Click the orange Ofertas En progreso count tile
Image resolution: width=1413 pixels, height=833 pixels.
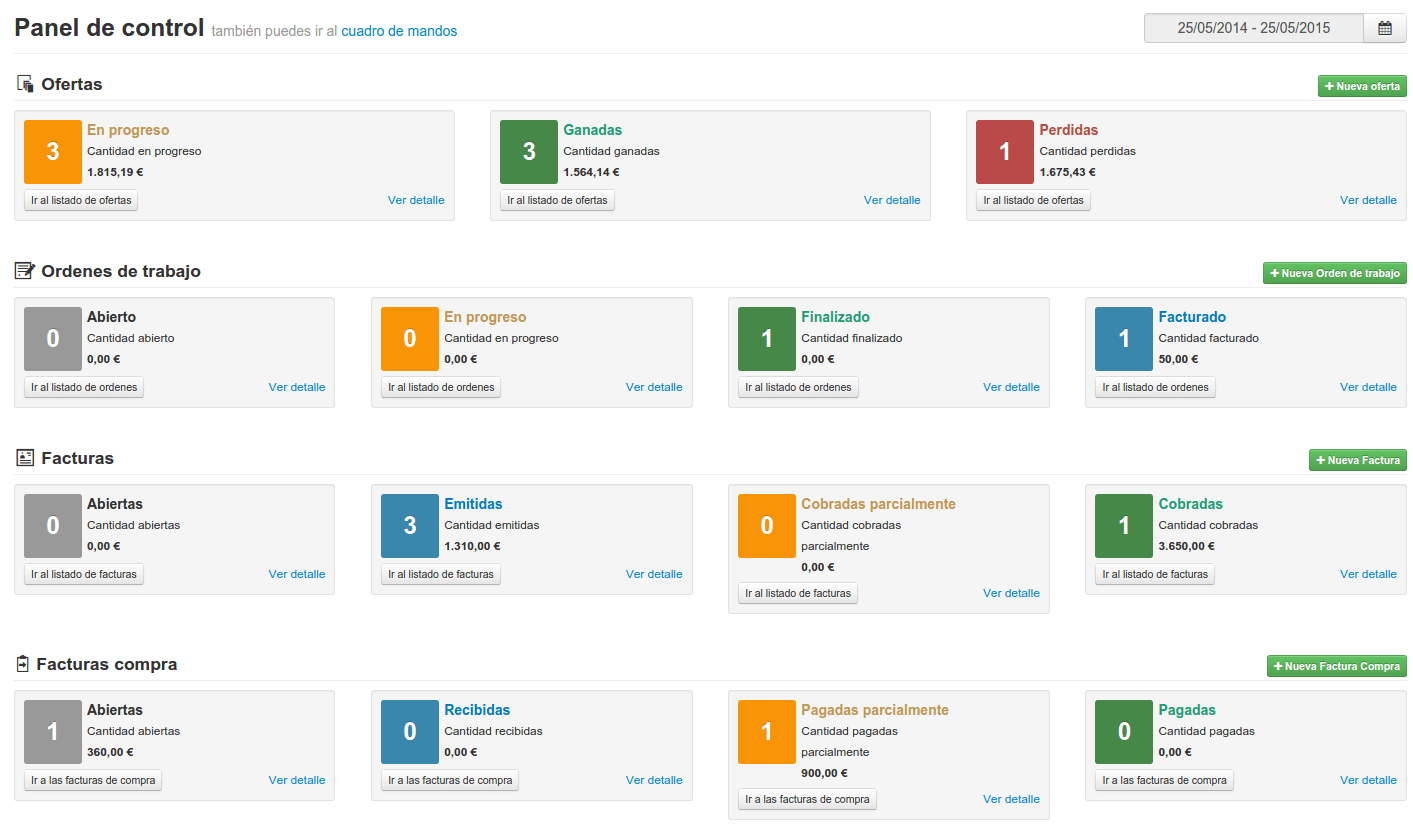coord(53,152)
